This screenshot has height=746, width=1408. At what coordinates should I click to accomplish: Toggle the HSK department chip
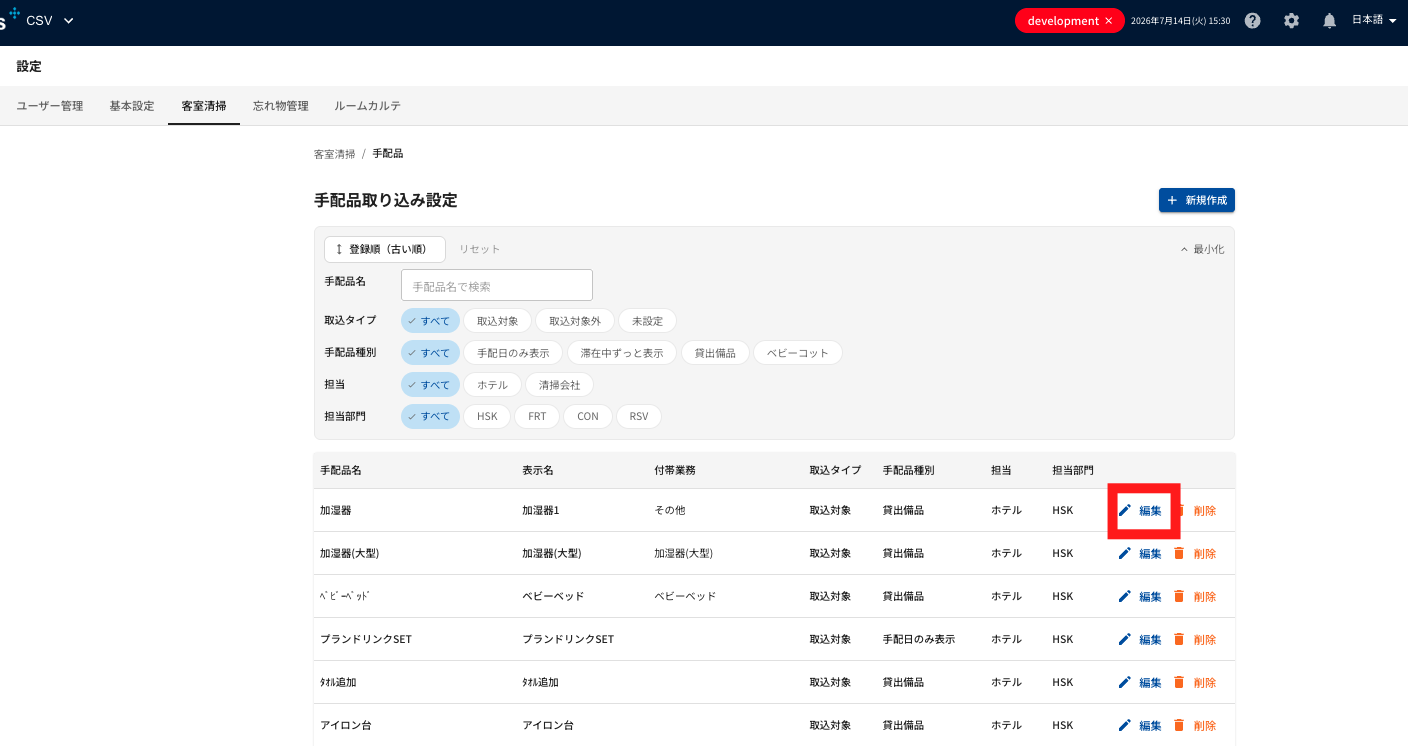coord(487,417)
